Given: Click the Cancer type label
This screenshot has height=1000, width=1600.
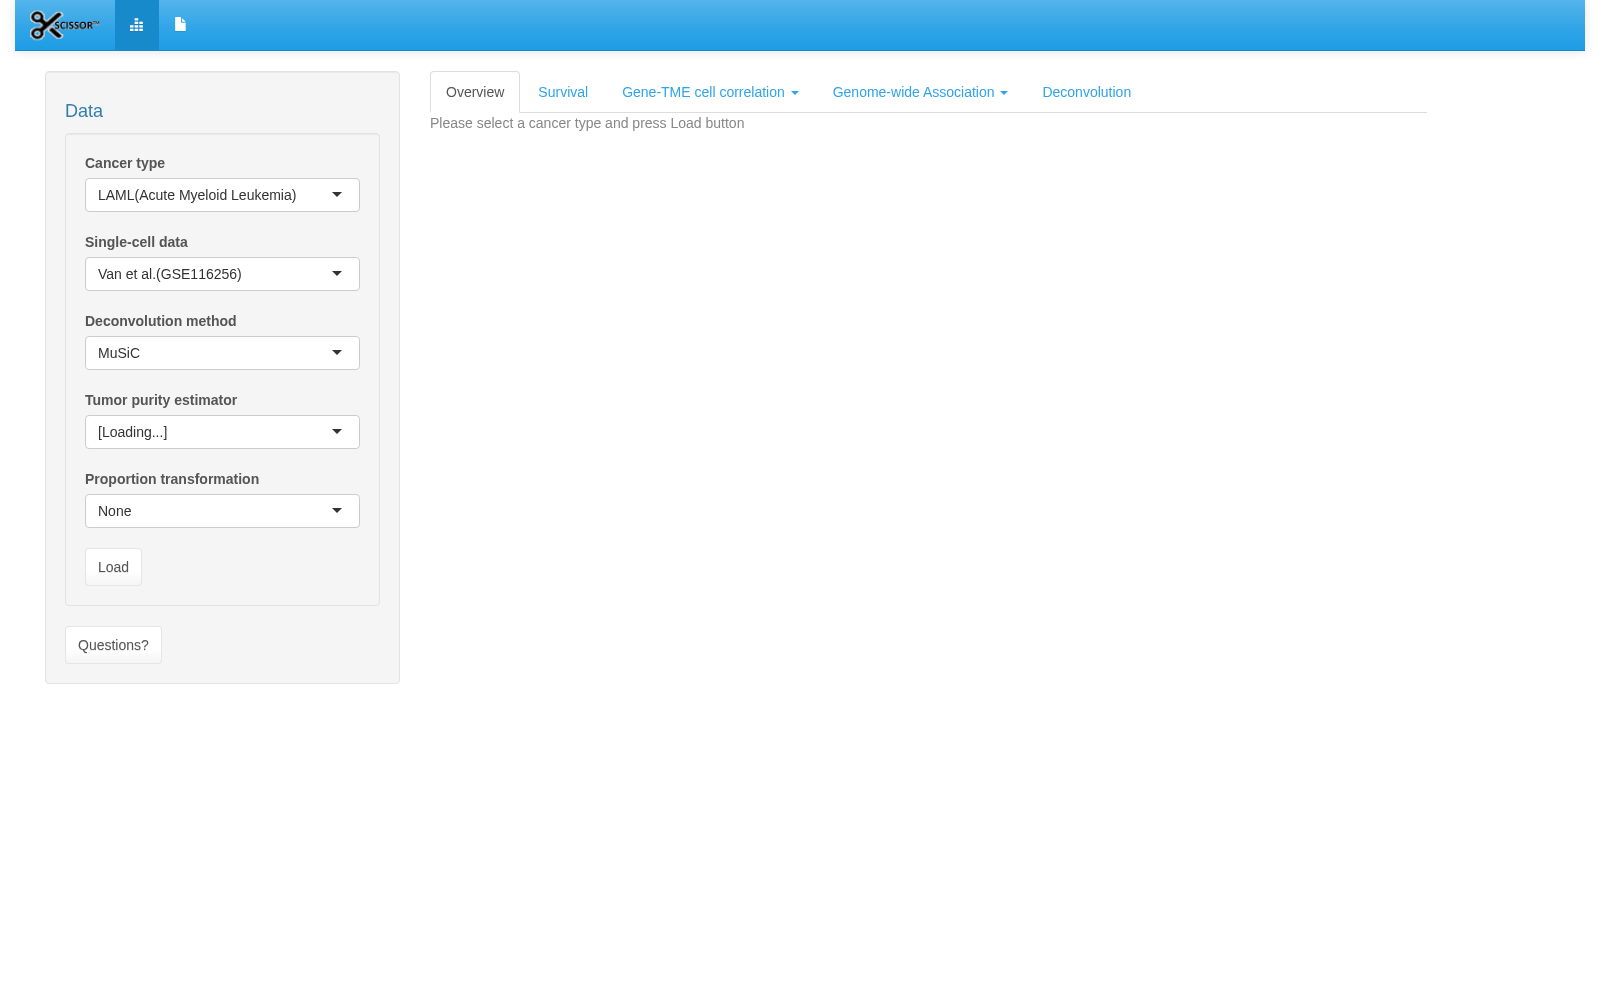Looking at the screenshot, I should [x=125, y=163].
